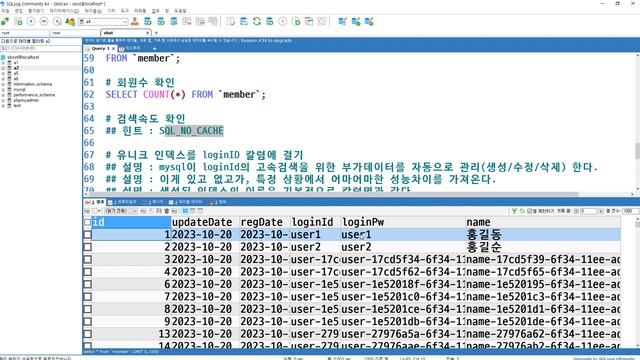Close the Query 1 tab
The height and width of the screenshot is (360, 640).
(x=113, y=49)
